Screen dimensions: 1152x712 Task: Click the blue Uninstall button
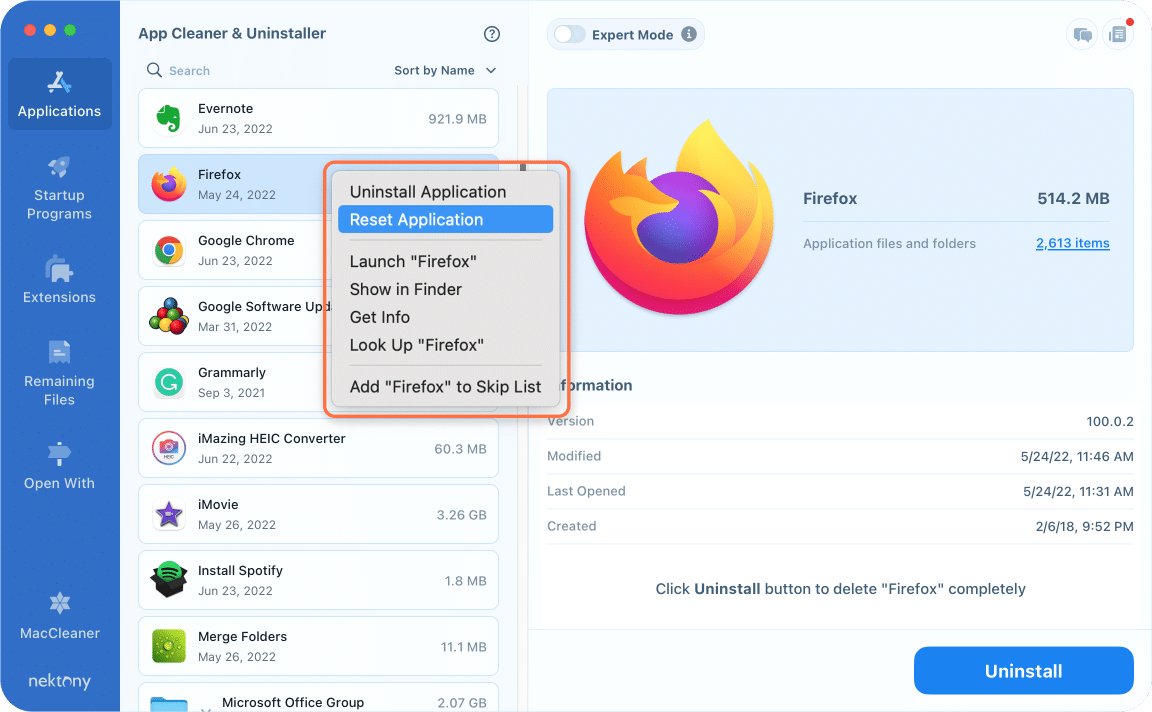pyautogui.click(x=1023, y=671)
